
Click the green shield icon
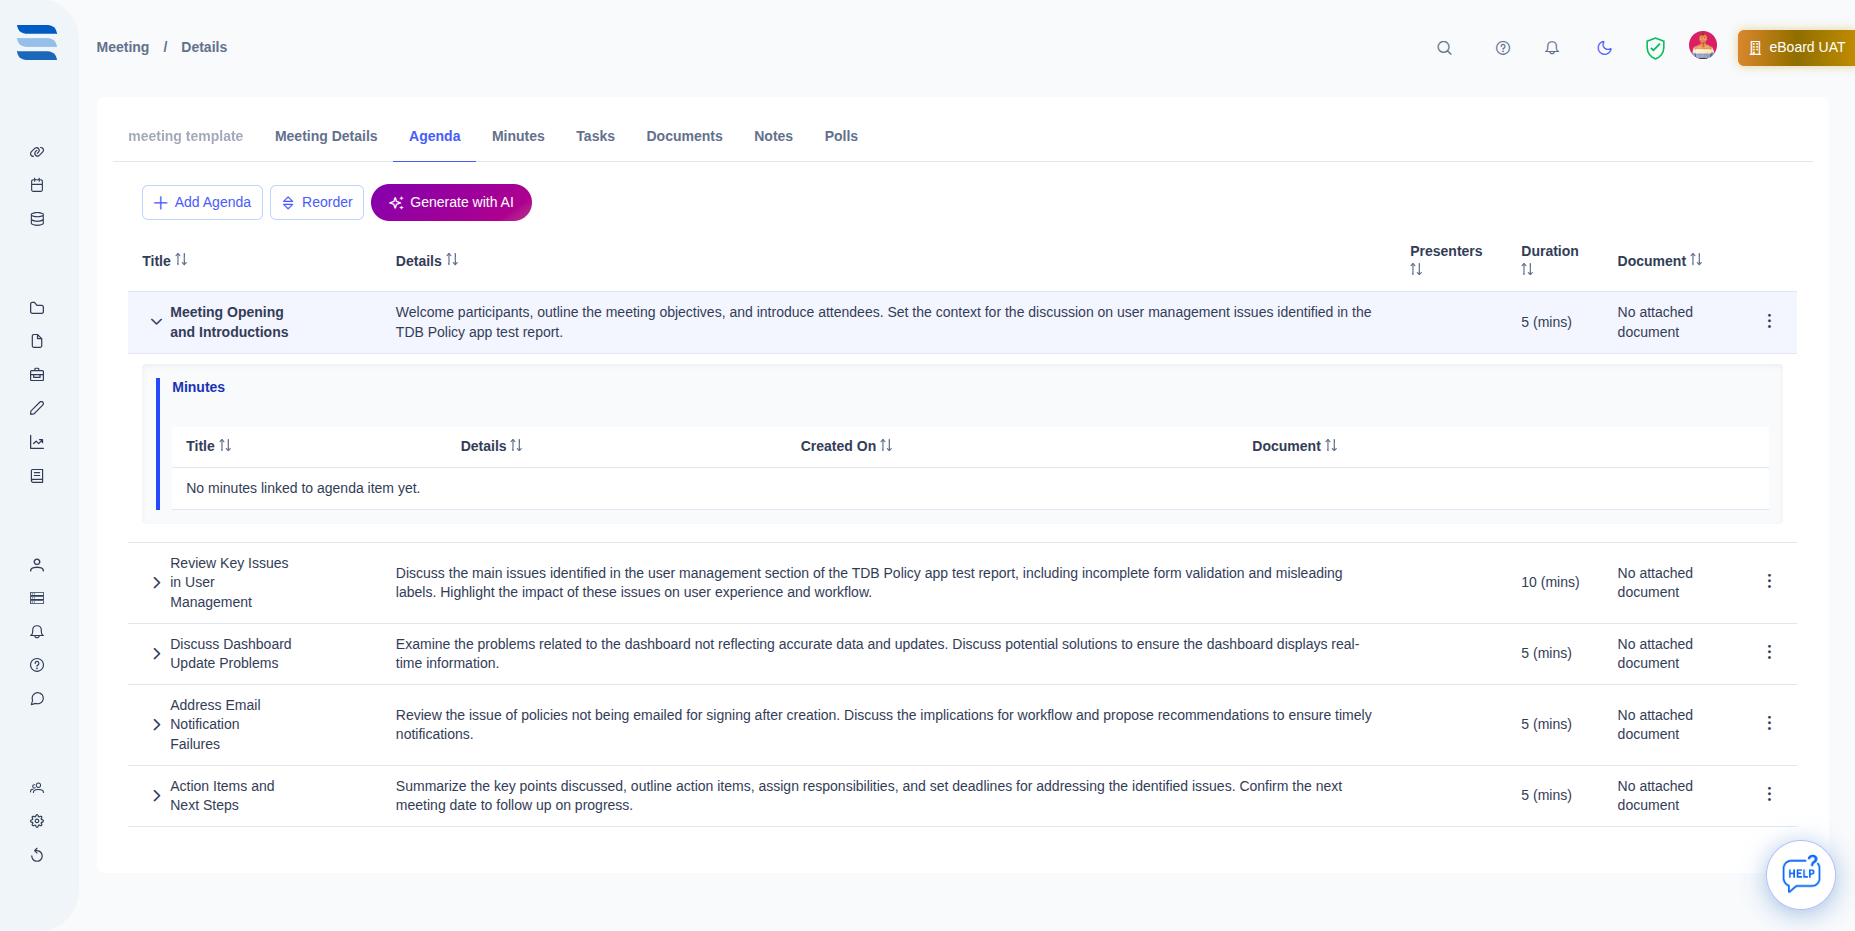click(1655, 48)
